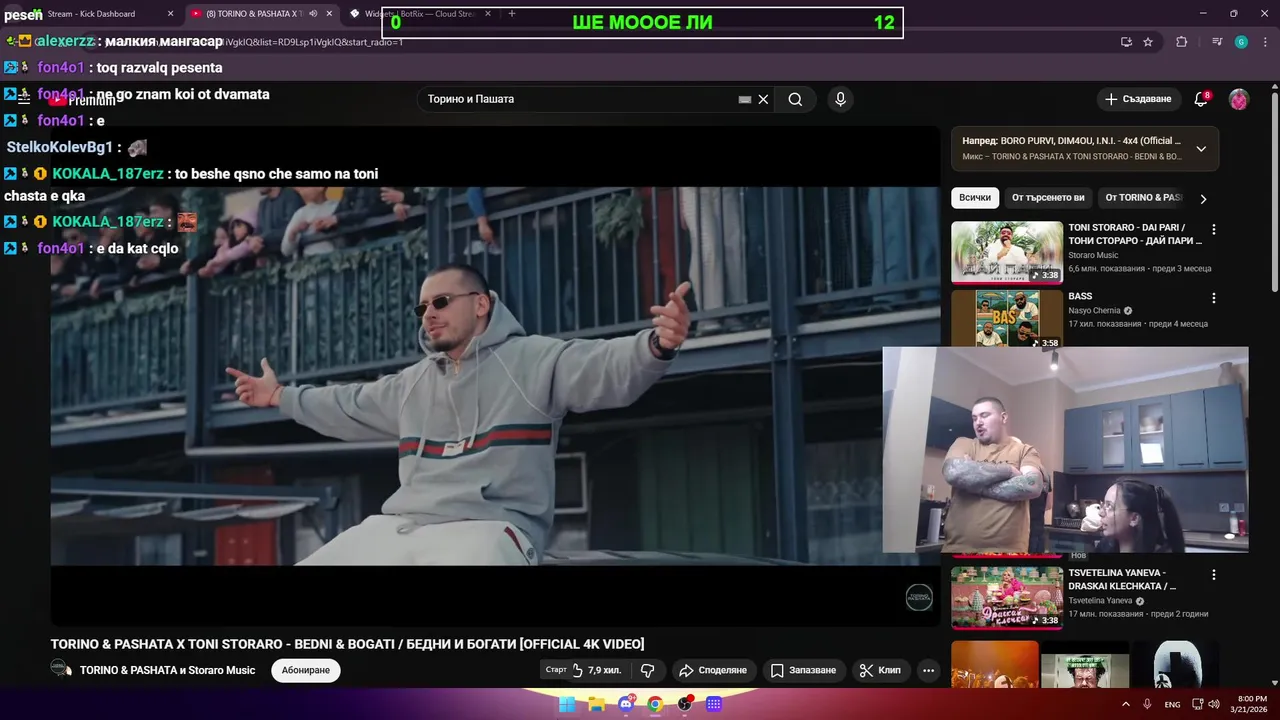Show hidden tray icons chevron
The image size is (1280, 720).
(1125, 704)
